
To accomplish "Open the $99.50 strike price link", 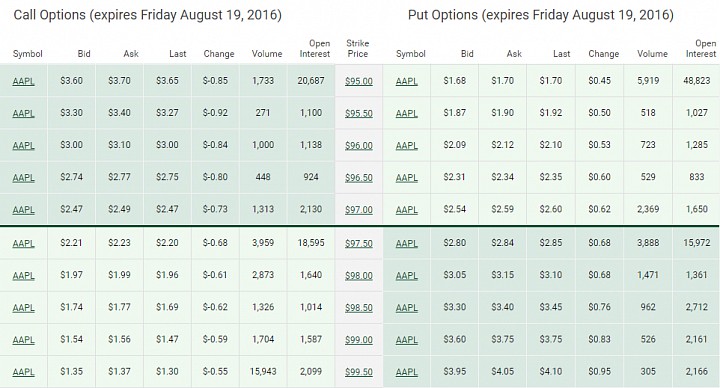I will pyautogui.click(x=359, y=372).
